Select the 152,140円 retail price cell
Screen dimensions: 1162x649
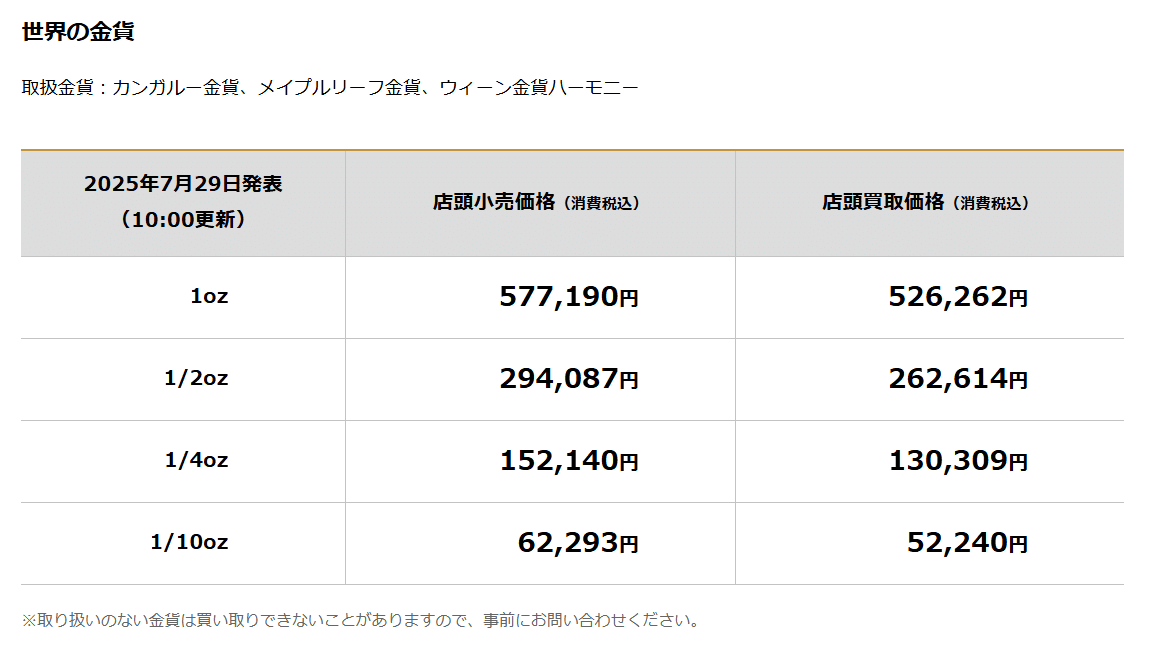click(x=568, y=461)
